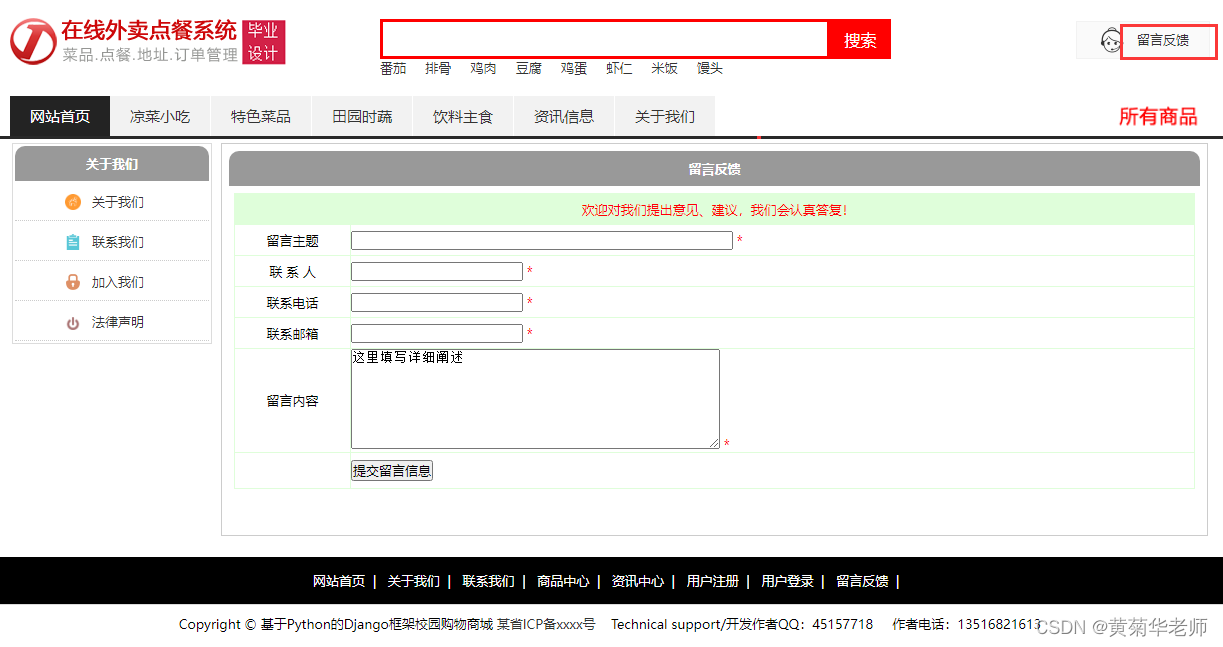Click the 所有商品 link
The height and width of the screenshot is (647, 1223).
pyautogui.click(x=1158, y=117)
